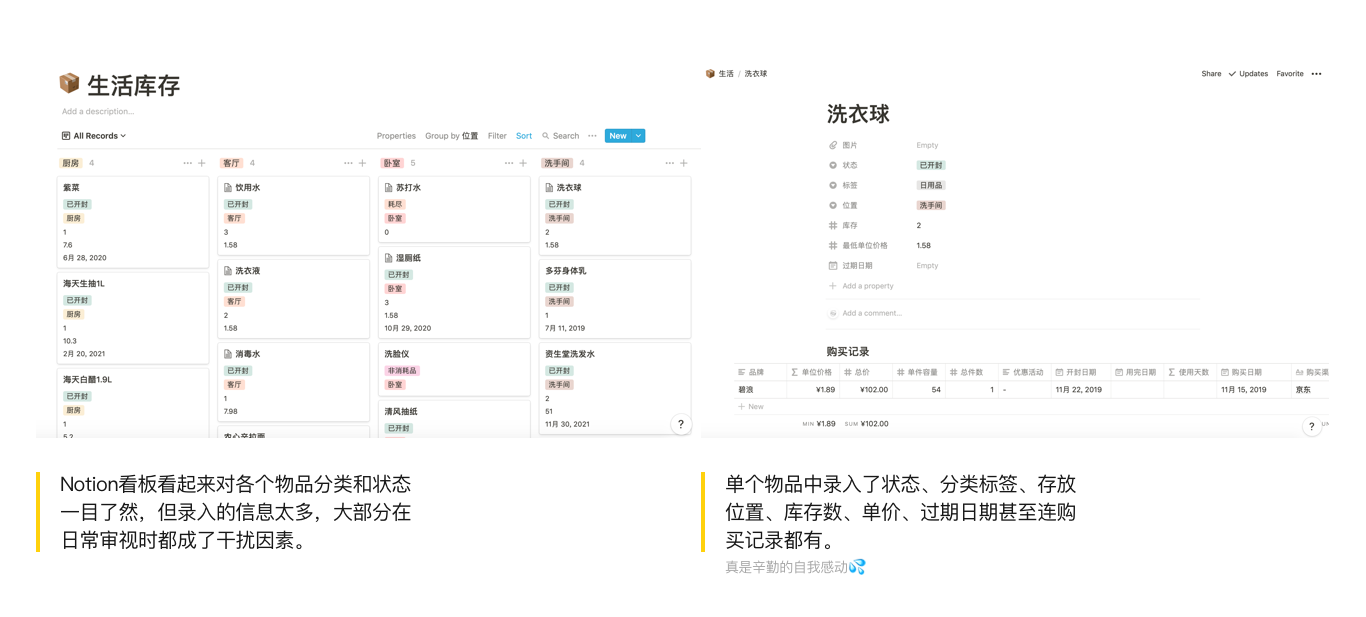Open the page three-dot menu beside Favorite
Screen dimensions: 1366x617
pyautogui.click(x=1316, y=74)
